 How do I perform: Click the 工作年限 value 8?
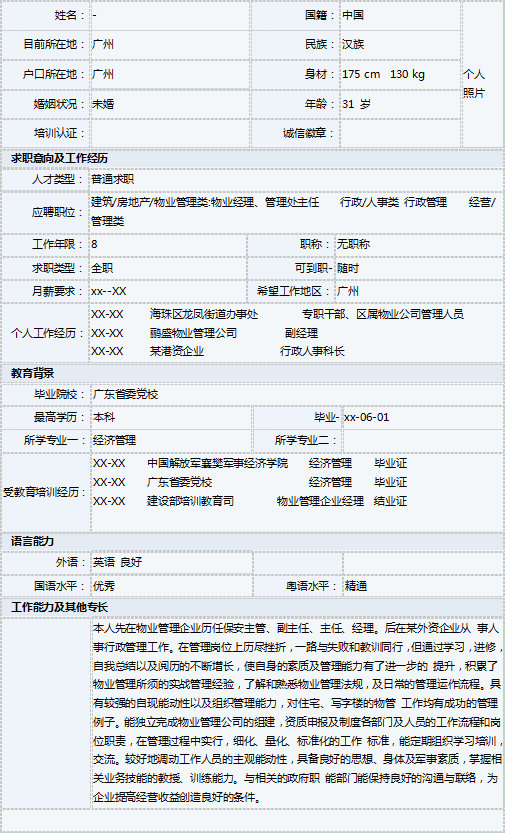click(x=95, y=244)
